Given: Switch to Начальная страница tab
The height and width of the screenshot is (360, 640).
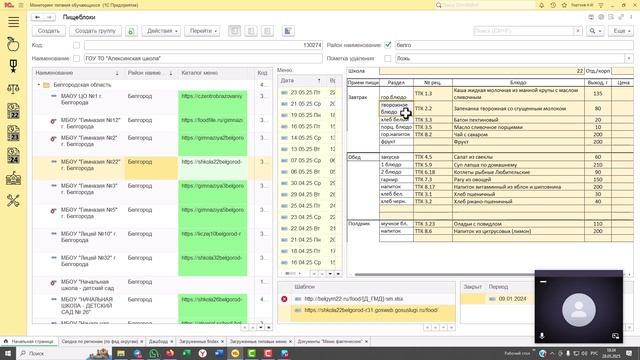Looking at the screenshot, I should pyautogui.click(x=29, y=342).
